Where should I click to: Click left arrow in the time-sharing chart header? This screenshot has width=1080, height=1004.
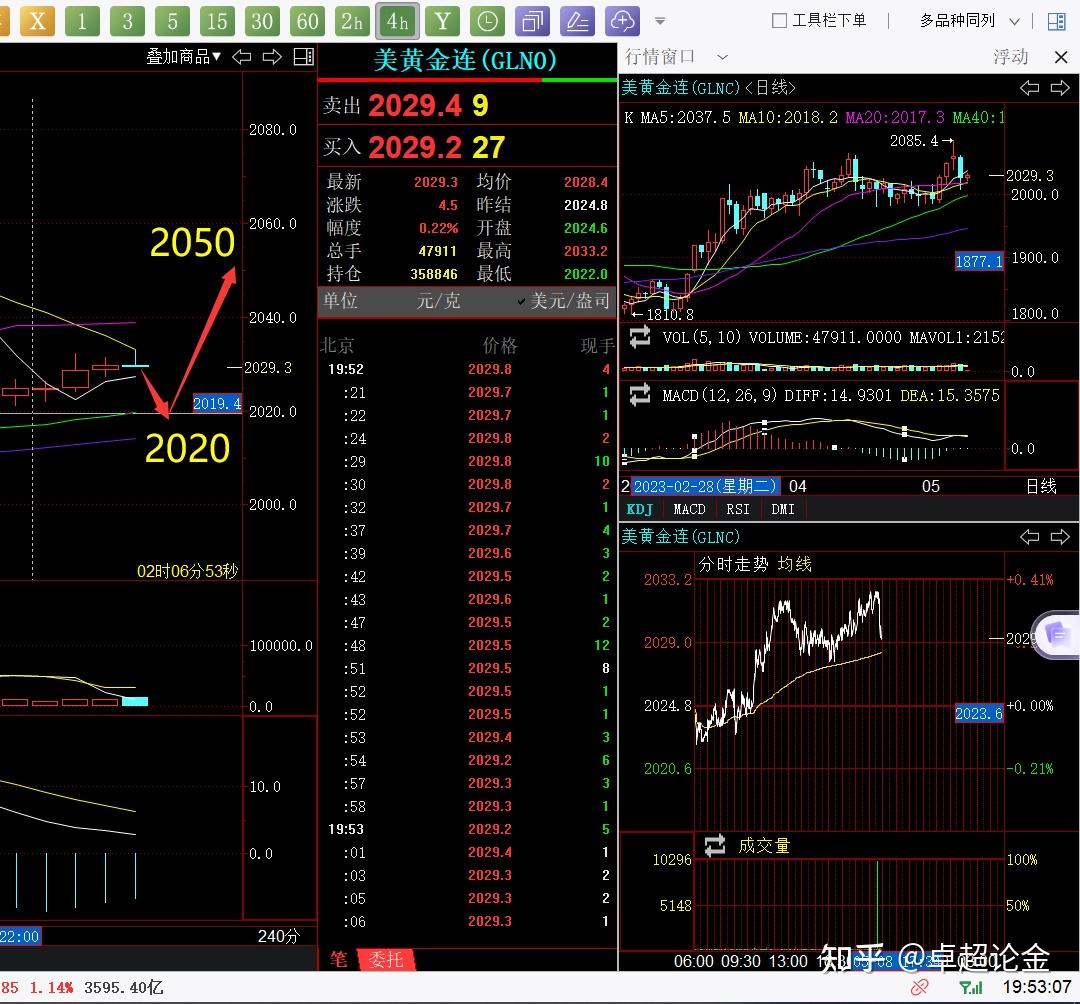[x=1030, y=536]
